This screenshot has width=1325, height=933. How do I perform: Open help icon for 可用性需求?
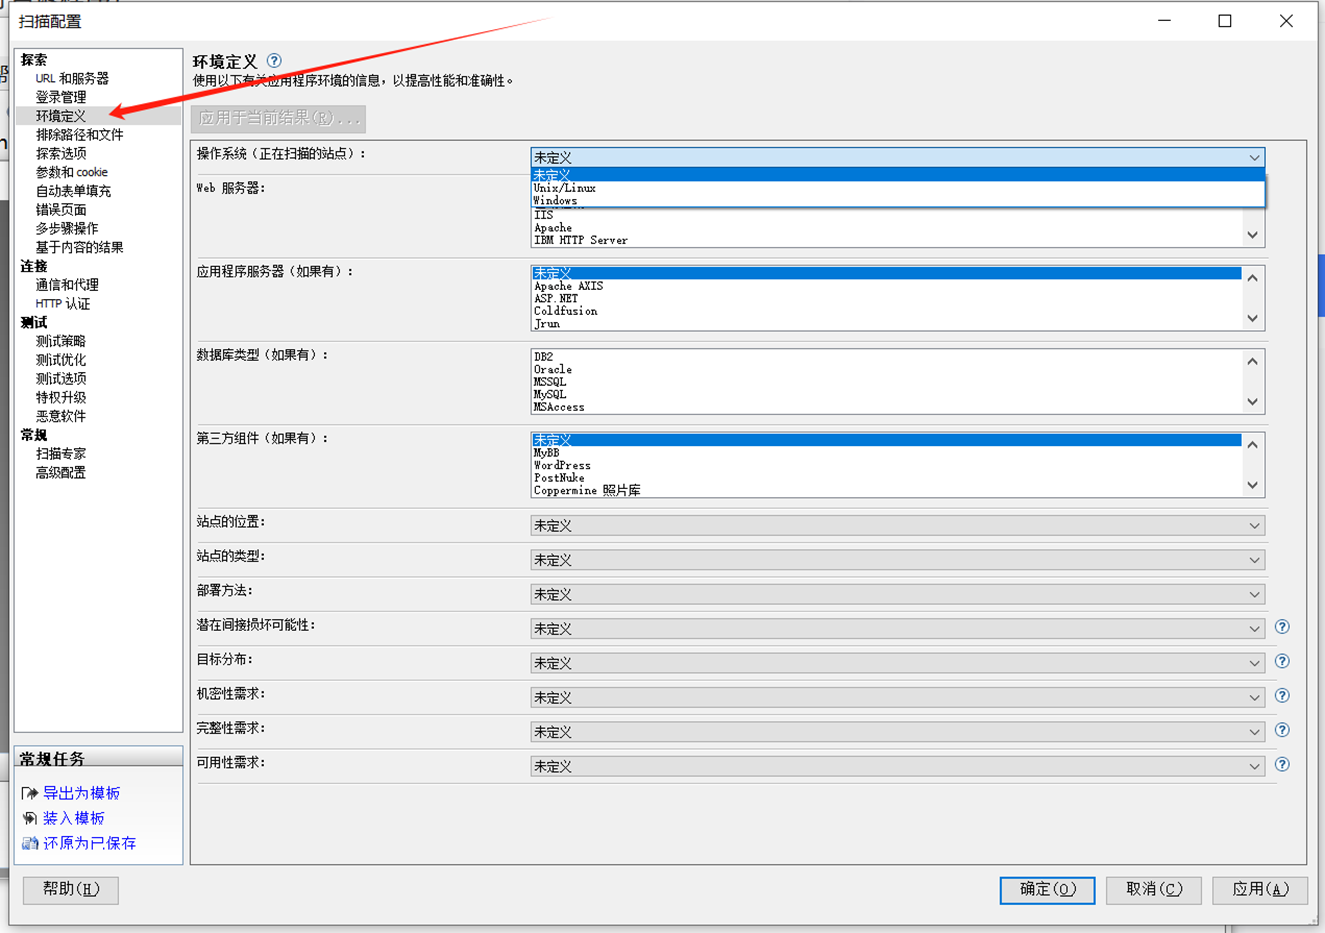pos(1282,765)
